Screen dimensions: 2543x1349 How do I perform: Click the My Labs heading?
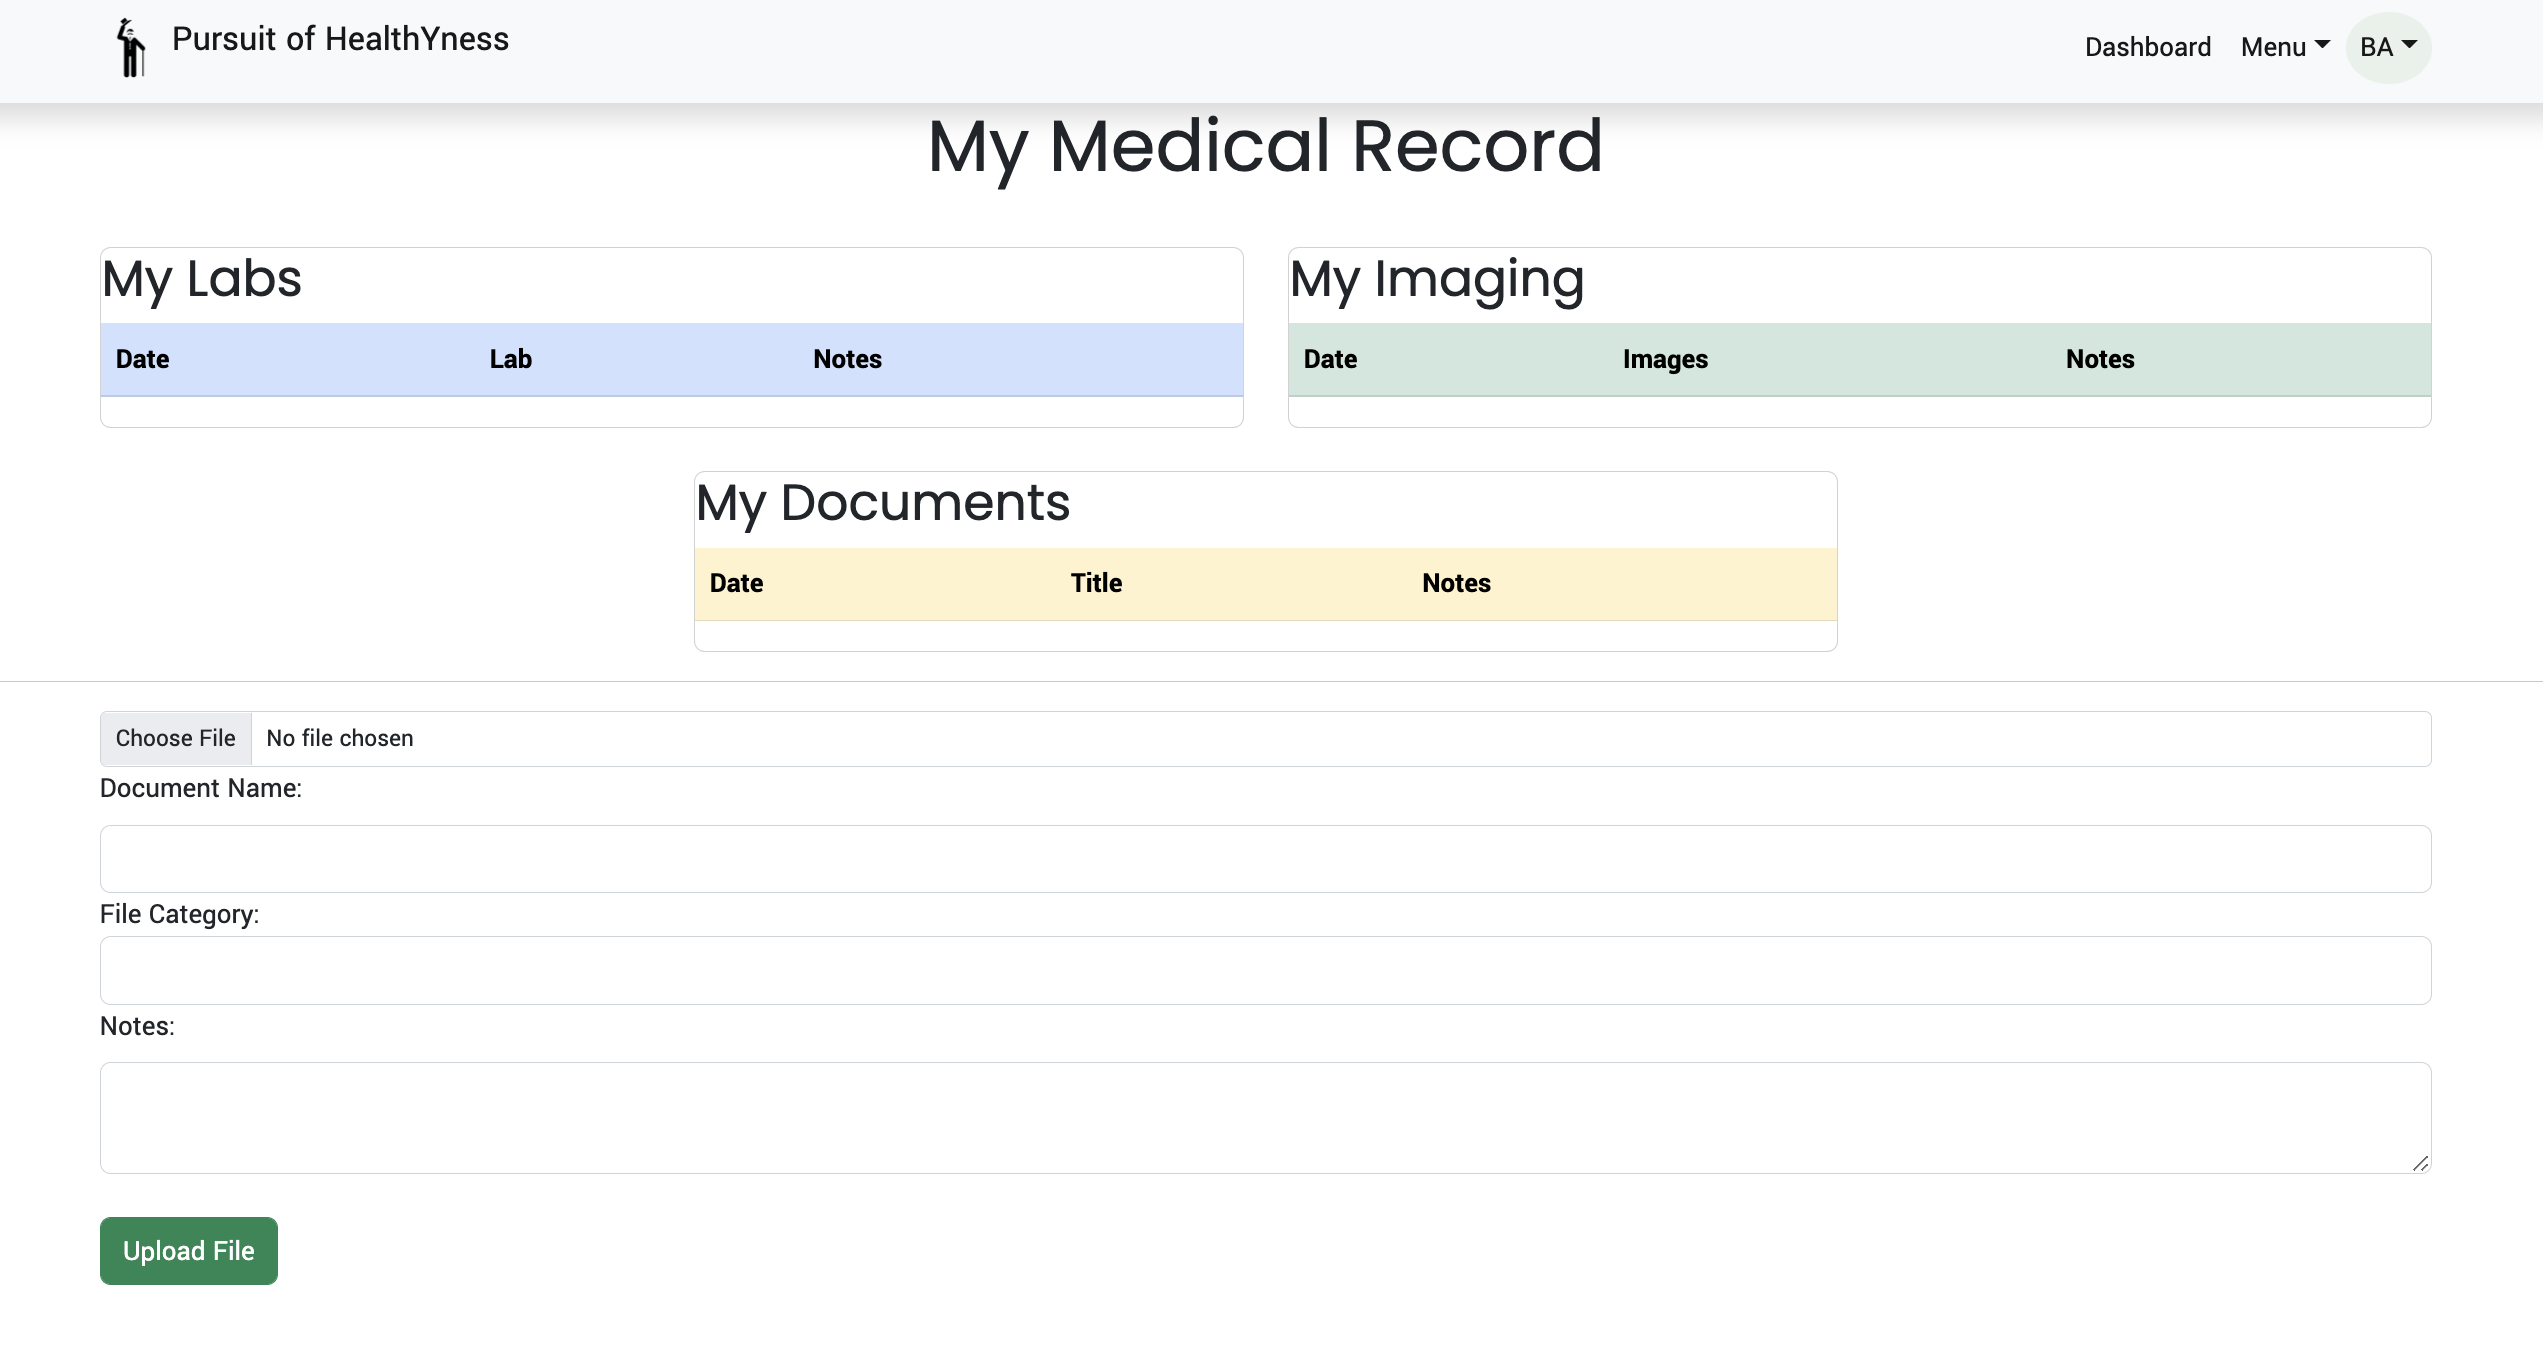[x=202, y=279]
